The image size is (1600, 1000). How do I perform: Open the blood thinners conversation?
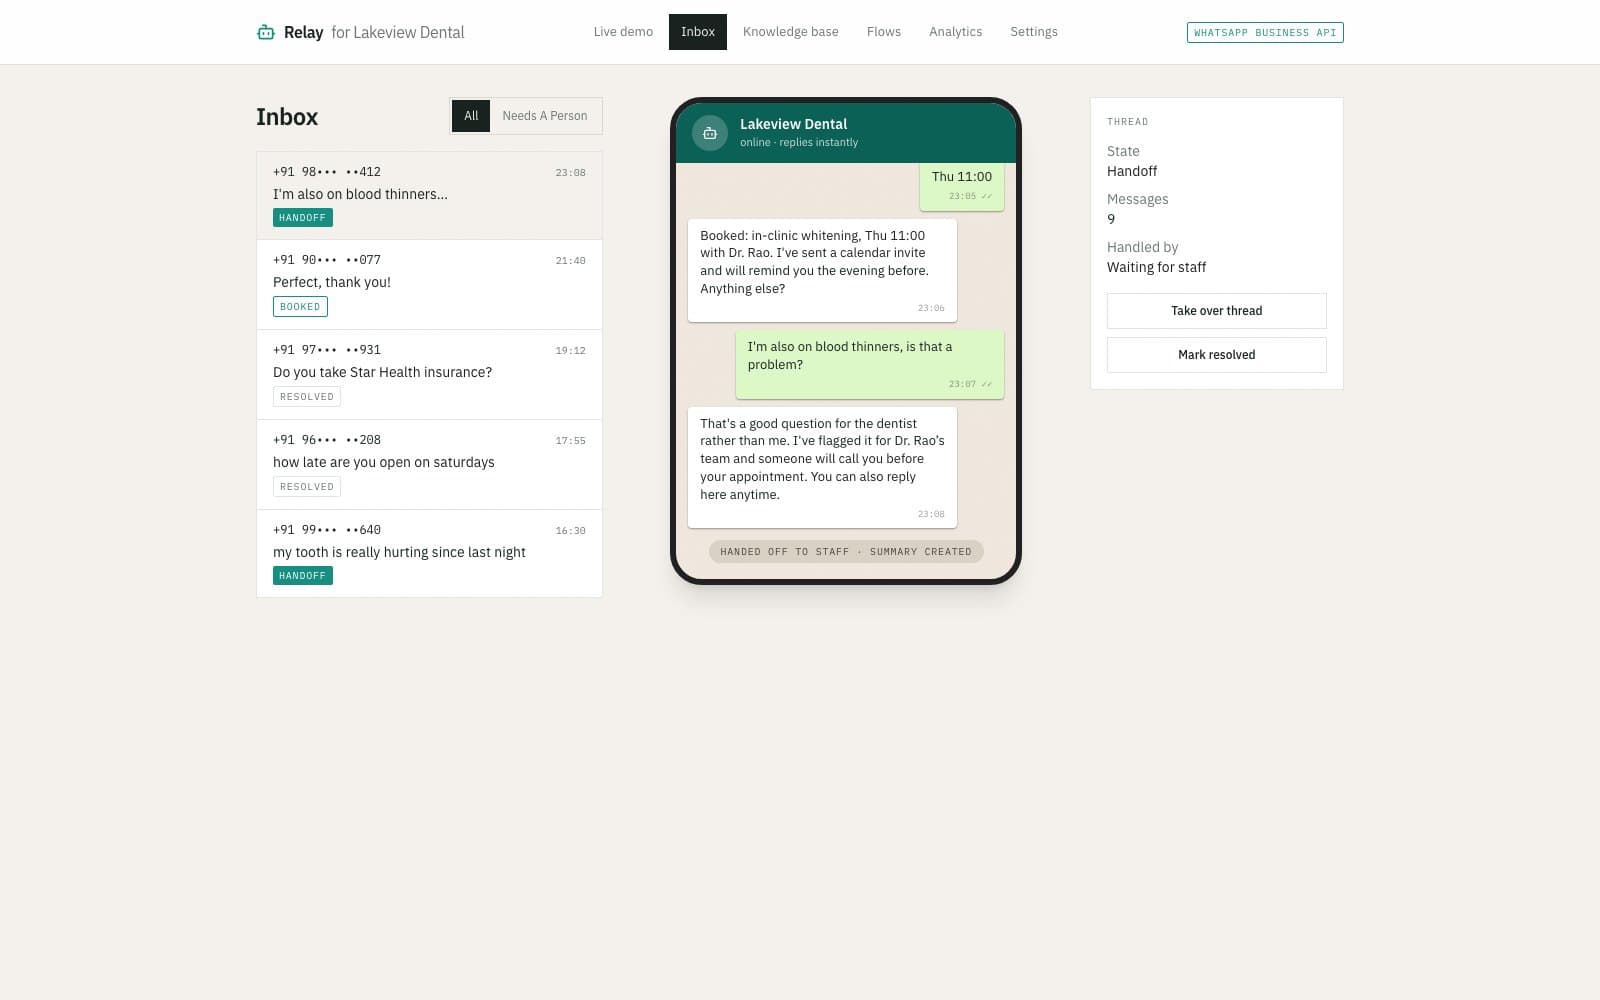pyautogui.click(x=429, y=195)
